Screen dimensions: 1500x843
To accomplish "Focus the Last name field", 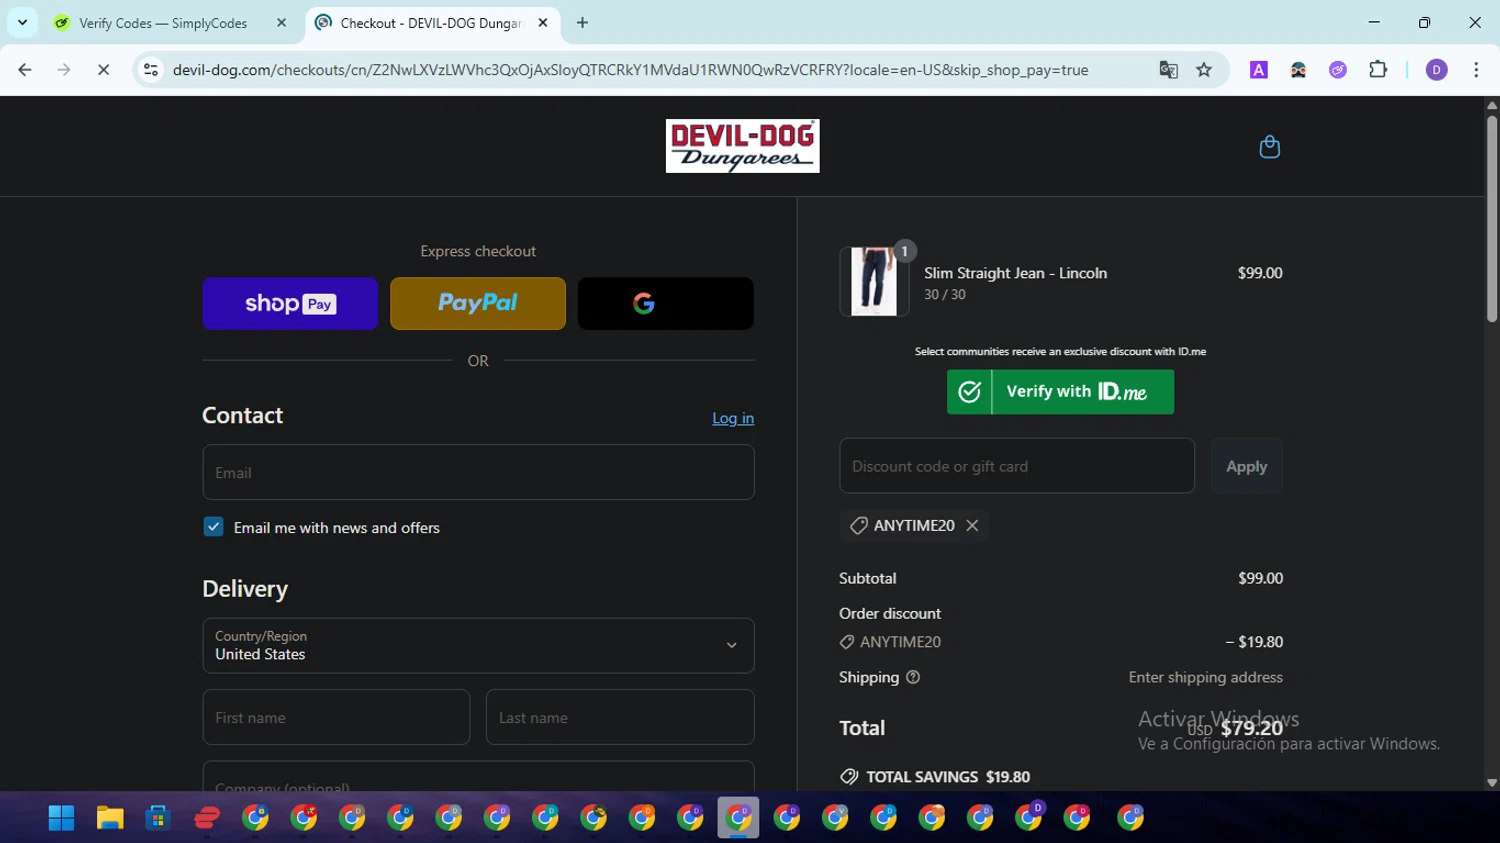I will click(x=620, y=717).
